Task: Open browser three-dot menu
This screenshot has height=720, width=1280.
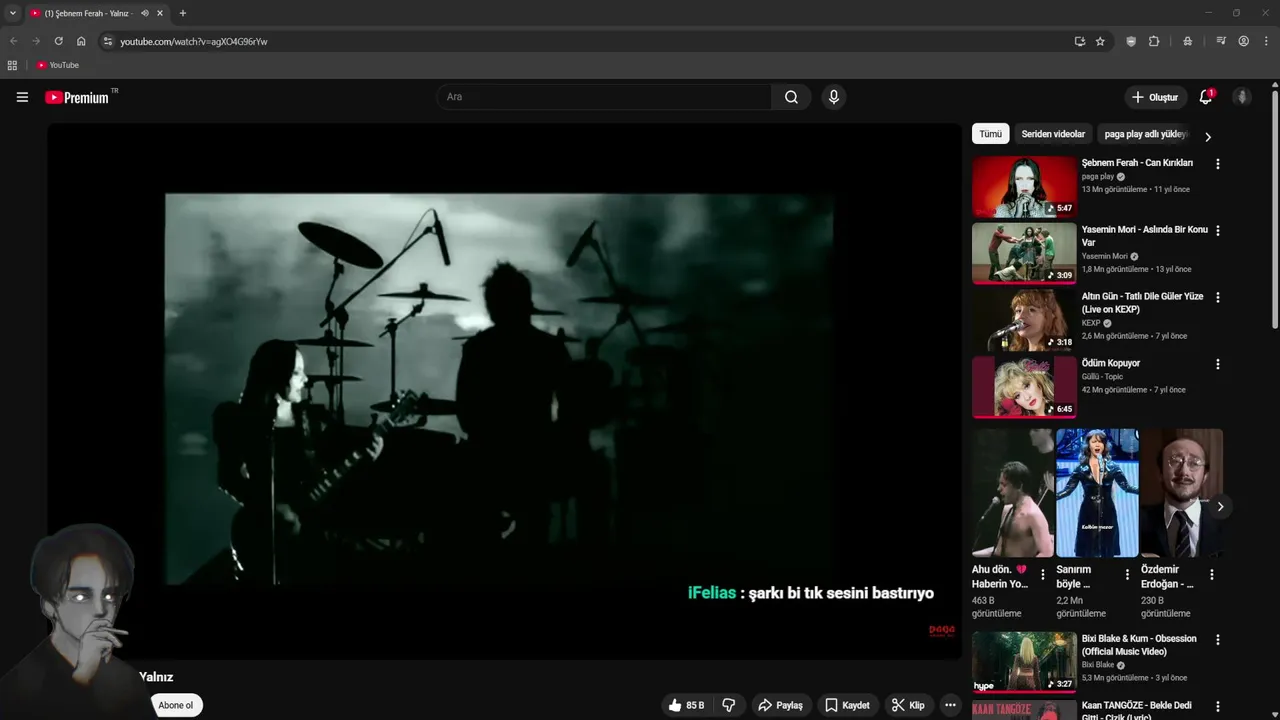Action: pos(1267,41)
